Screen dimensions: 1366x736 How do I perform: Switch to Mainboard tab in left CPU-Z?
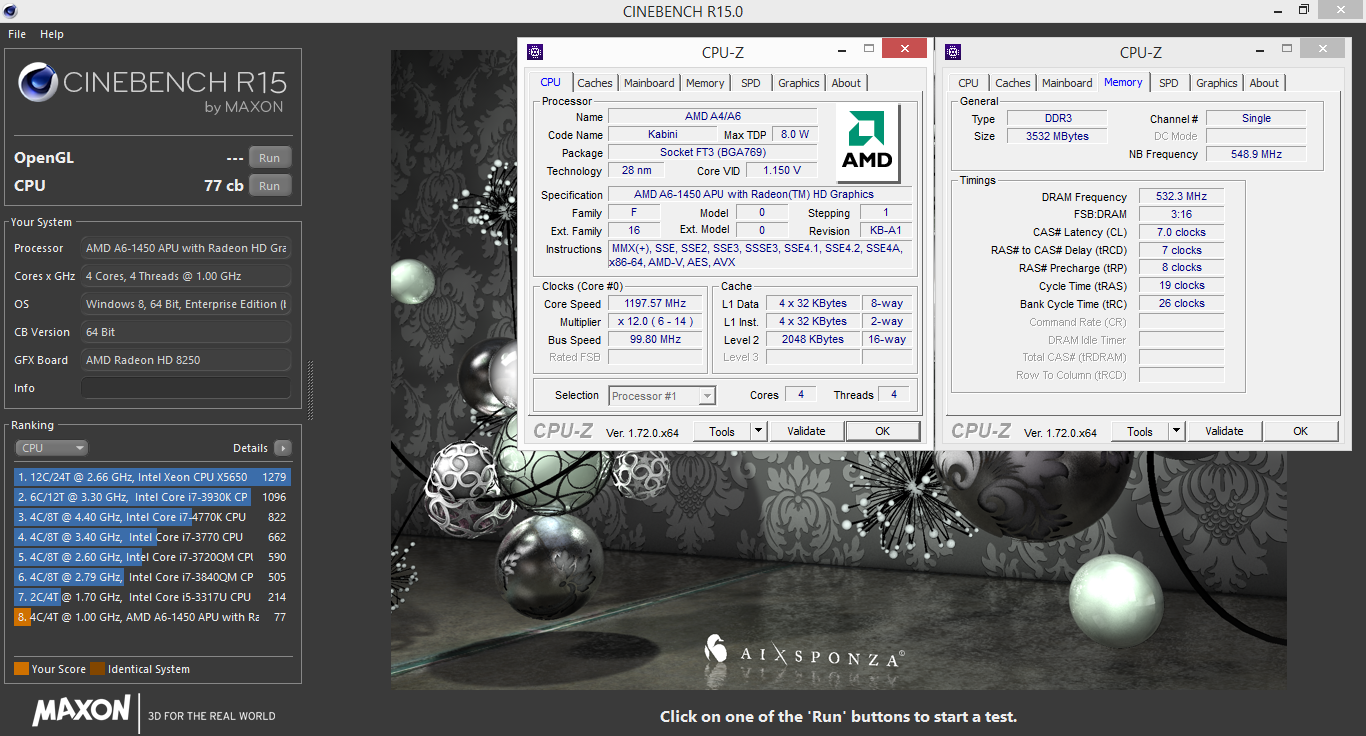pos(649,83)
